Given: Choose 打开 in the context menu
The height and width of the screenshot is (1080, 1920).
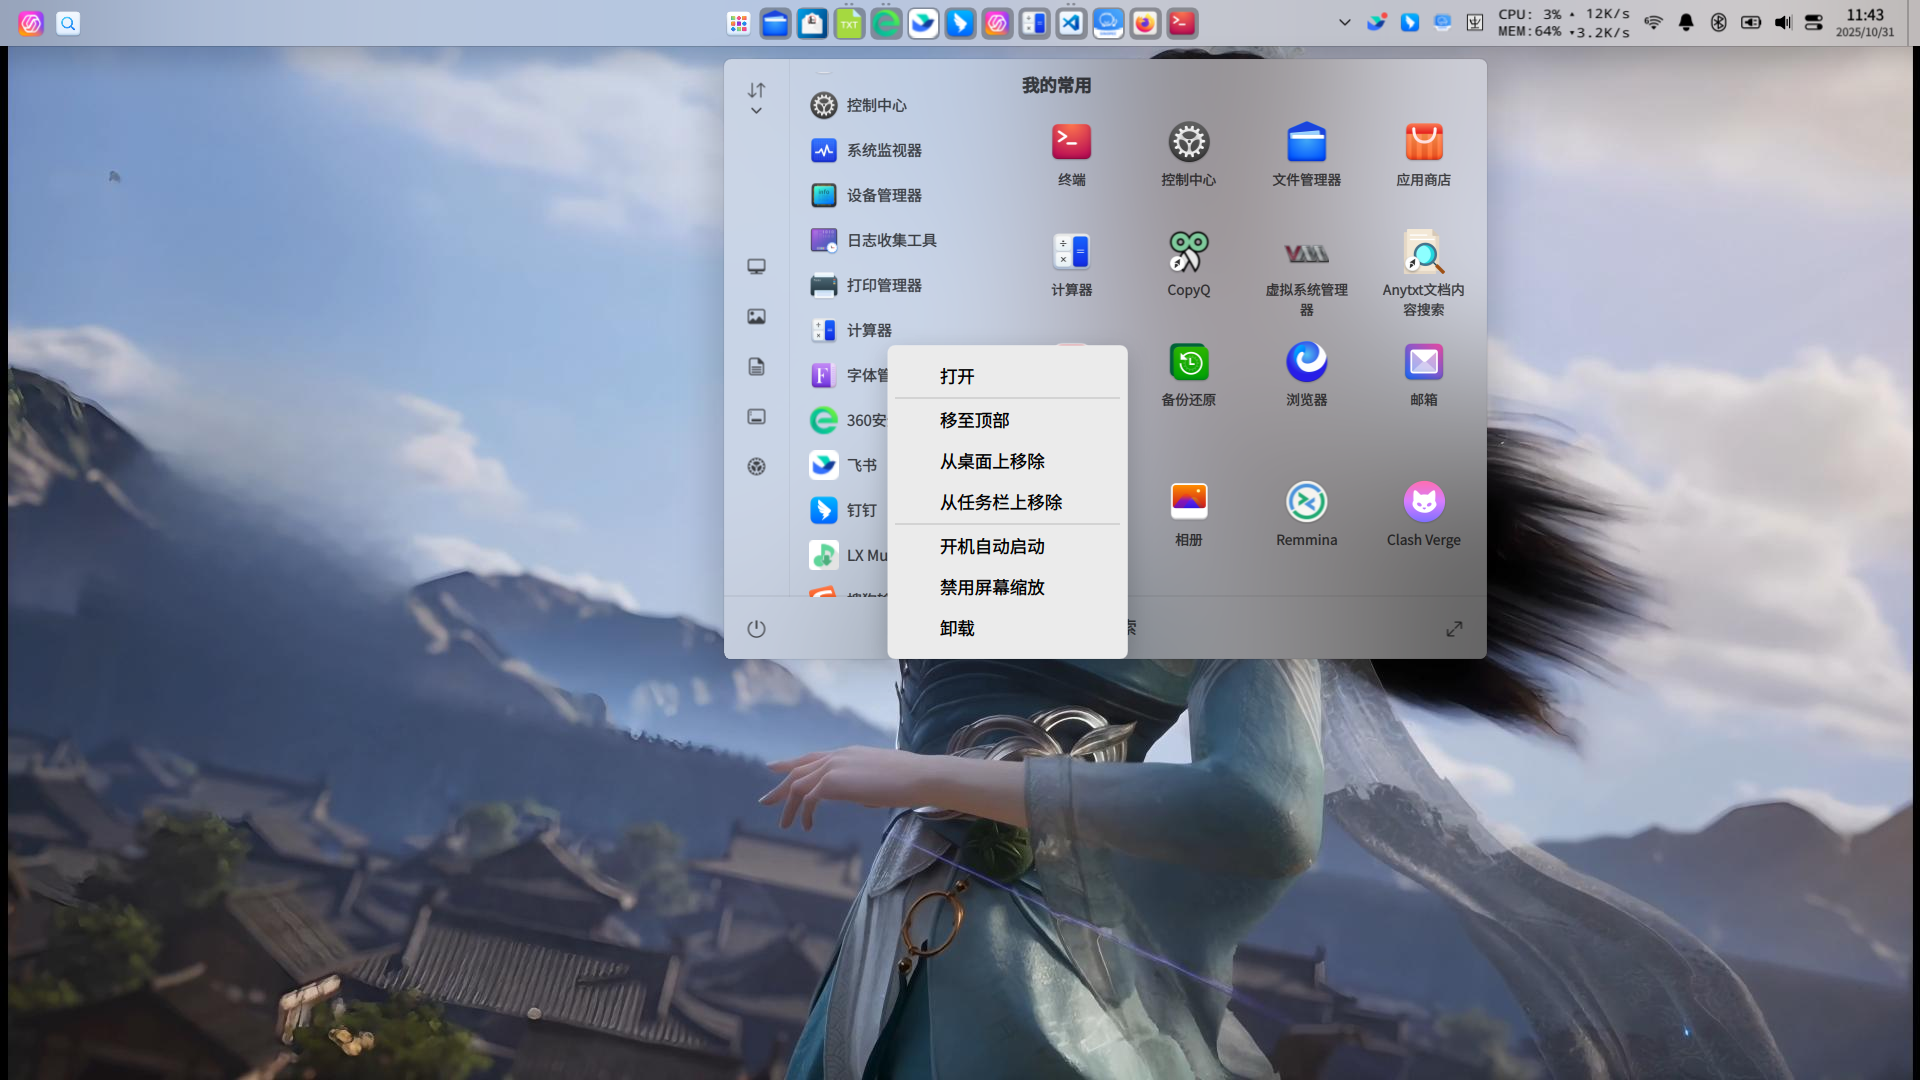Looking at the screenshot, I should pos(1007,376).
